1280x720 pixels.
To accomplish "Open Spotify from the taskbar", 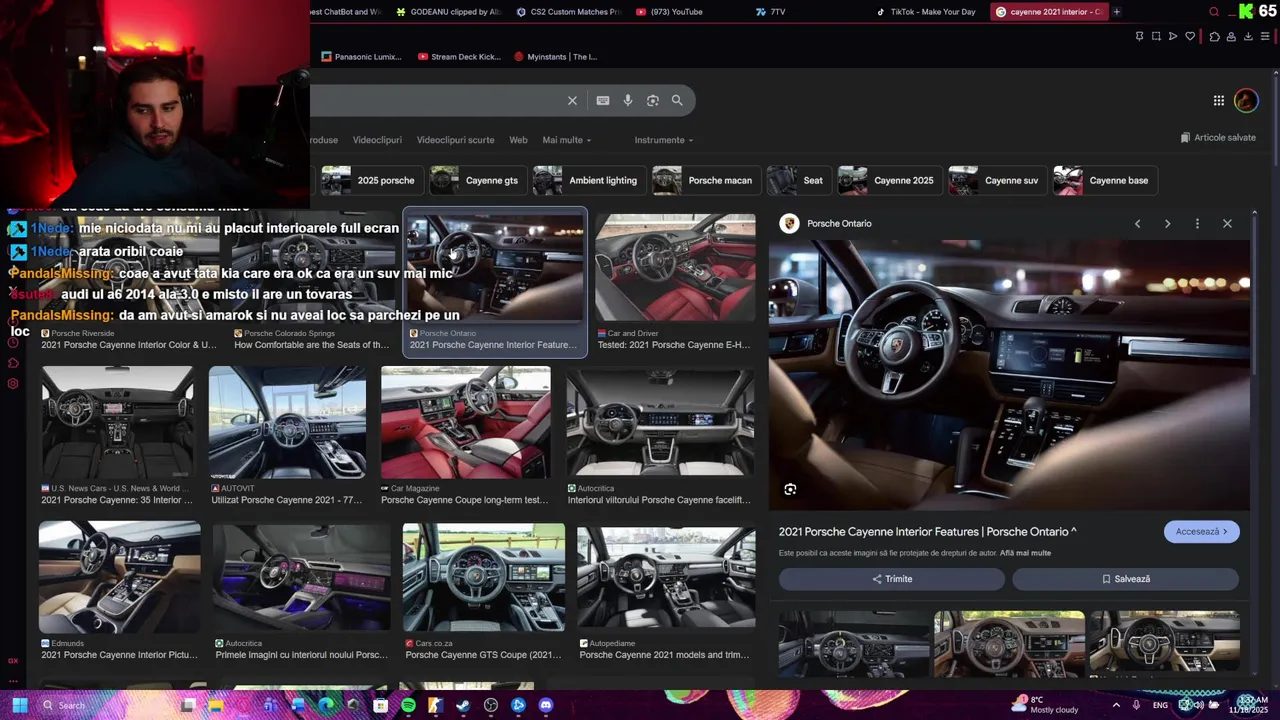I will 408,705.
